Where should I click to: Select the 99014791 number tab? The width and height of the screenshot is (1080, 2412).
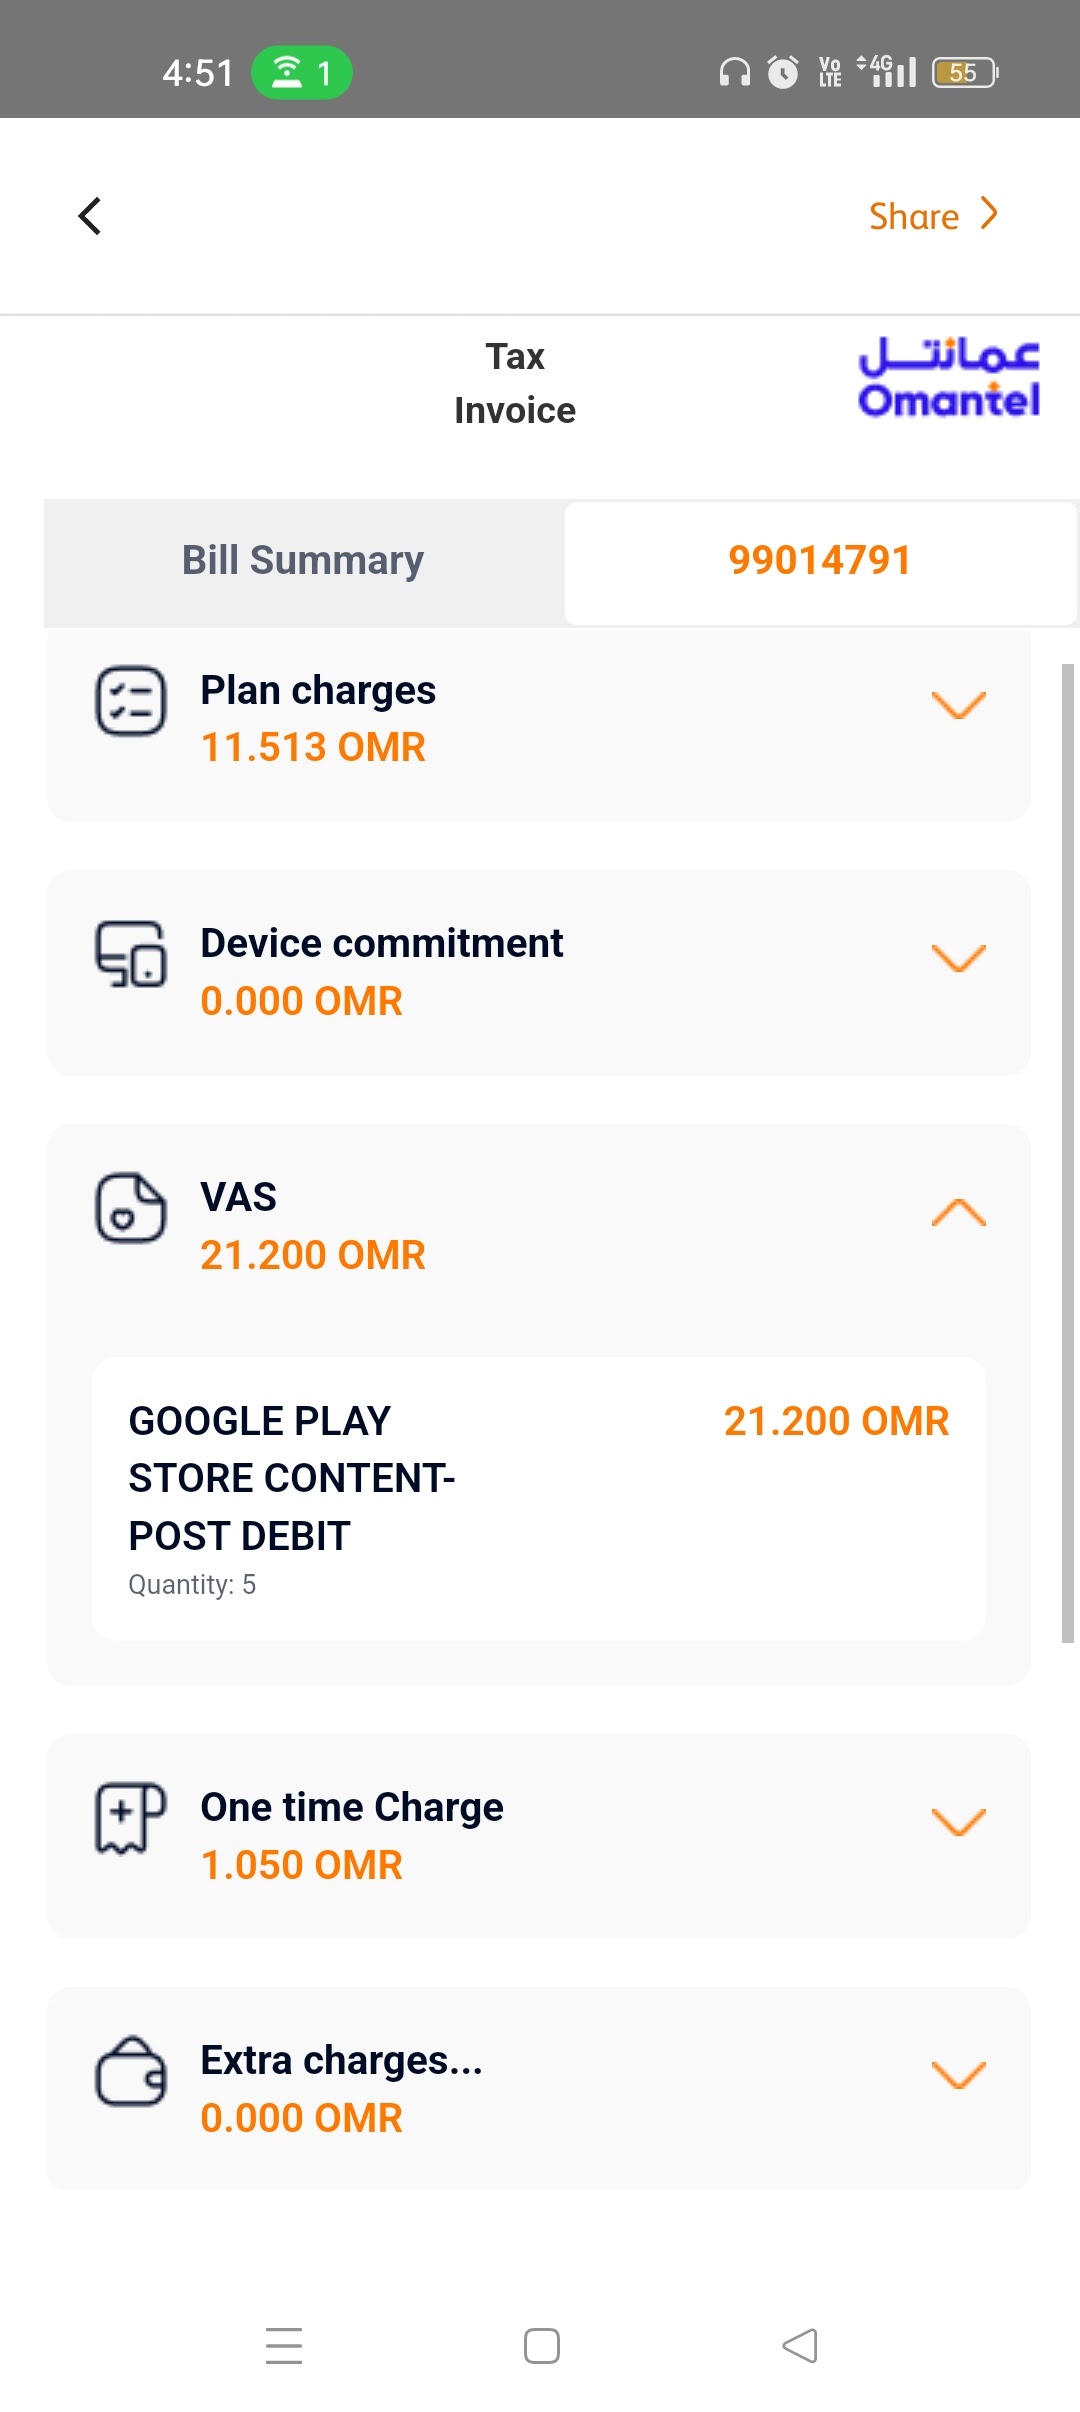point(820,562)
